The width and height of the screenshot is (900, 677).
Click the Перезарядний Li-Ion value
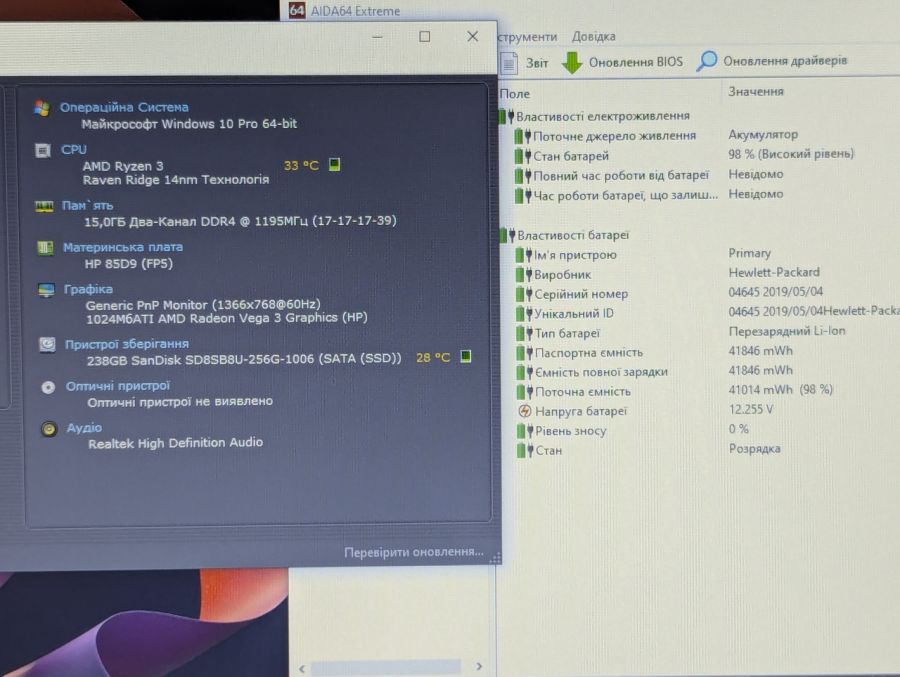click(787, 331)
